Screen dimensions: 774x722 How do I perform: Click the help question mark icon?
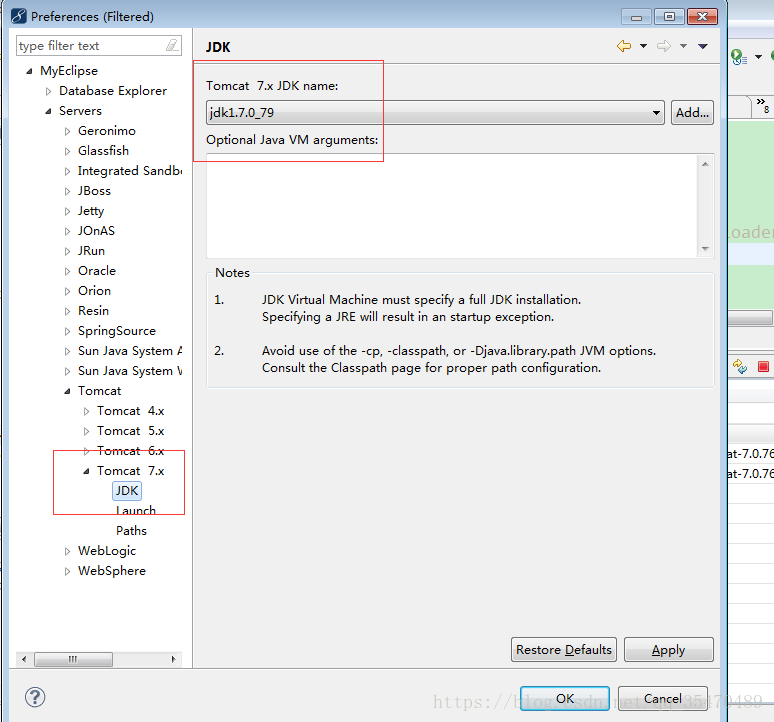[x=35, y=697]
